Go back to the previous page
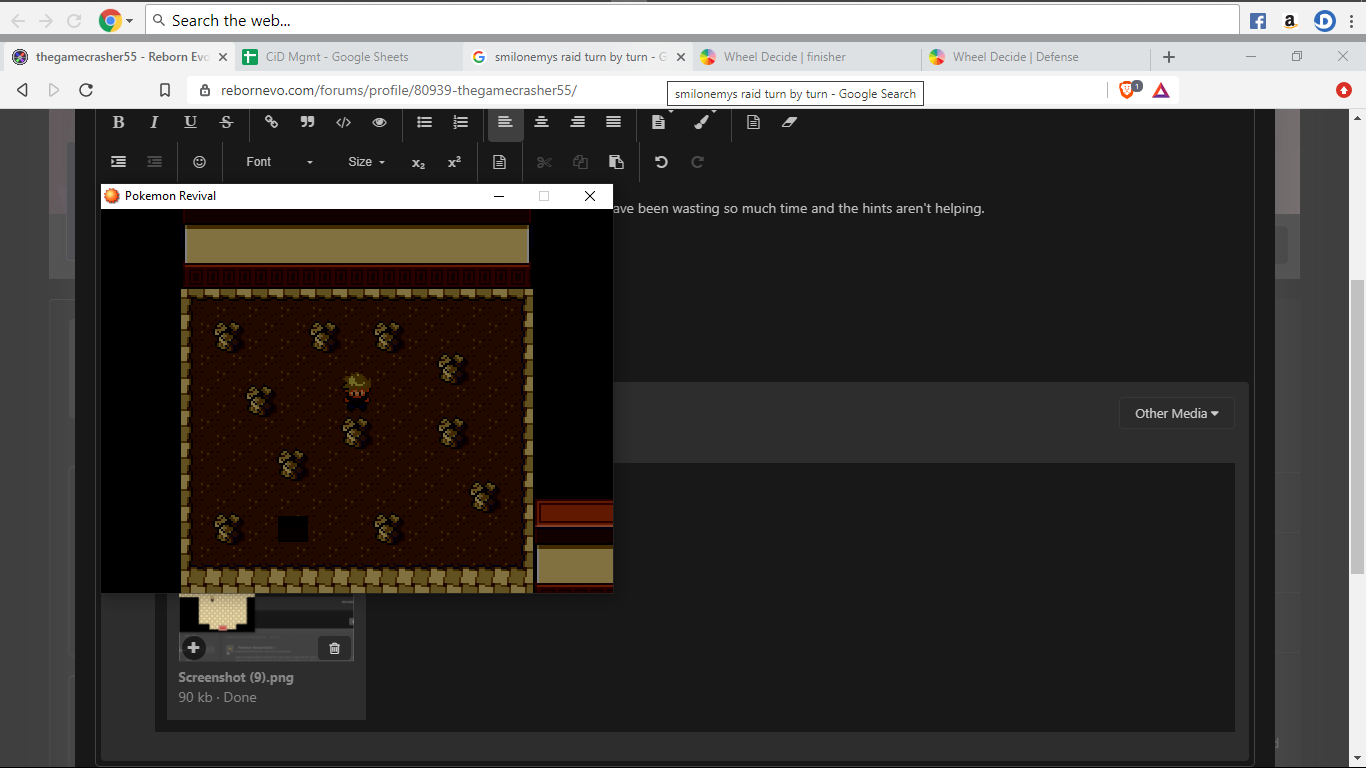1366x768 pixels. click(x=22, y=90)
